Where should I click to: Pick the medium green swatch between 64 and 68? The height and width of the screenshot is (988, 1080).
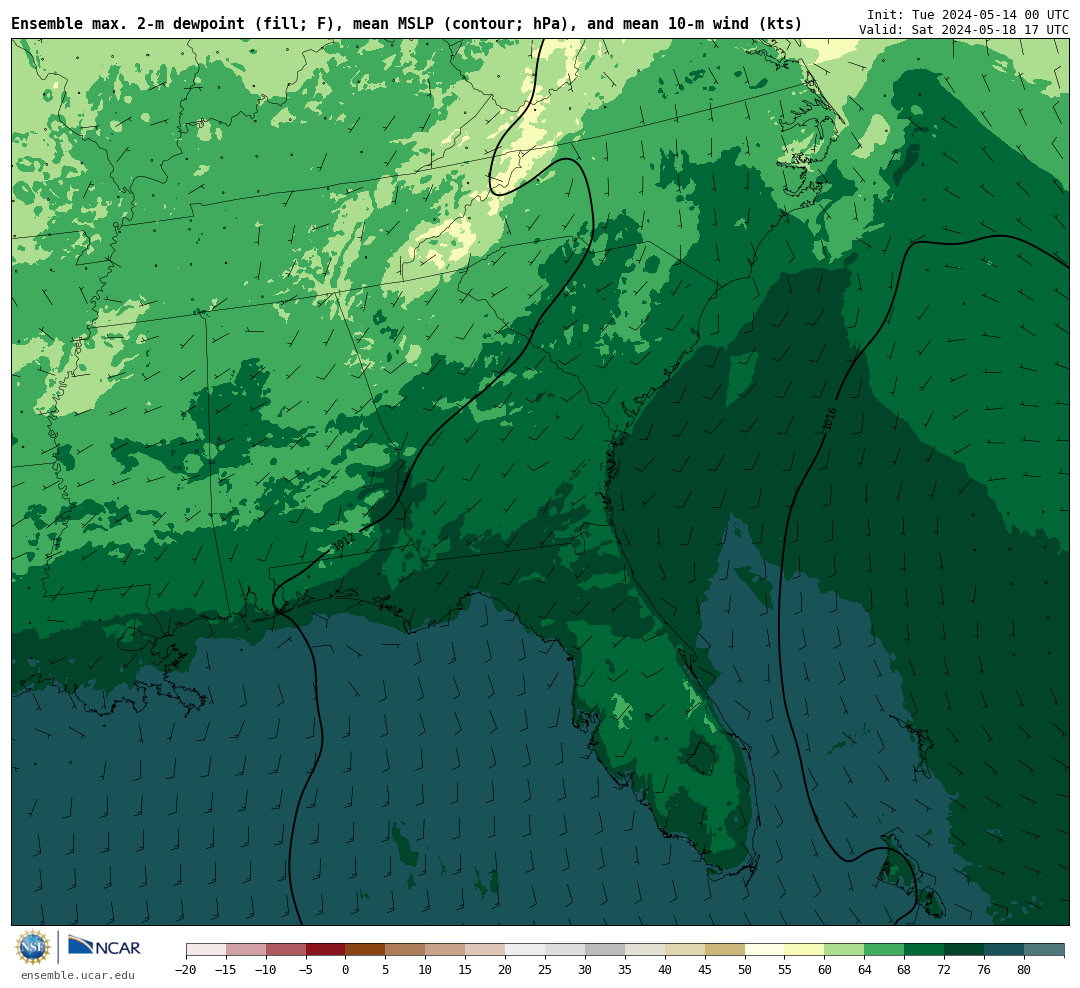[885, 951]
